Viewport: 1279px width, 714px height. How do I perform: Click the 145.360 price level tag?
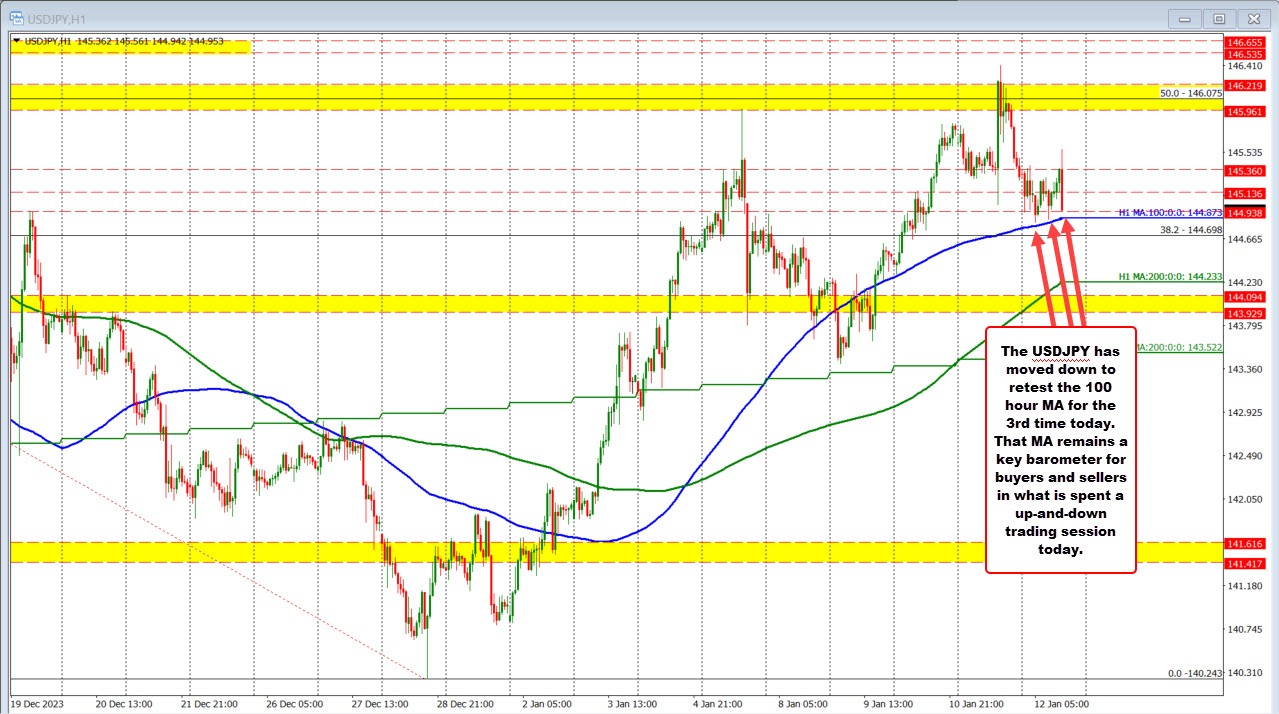[x=1248, y=172]
